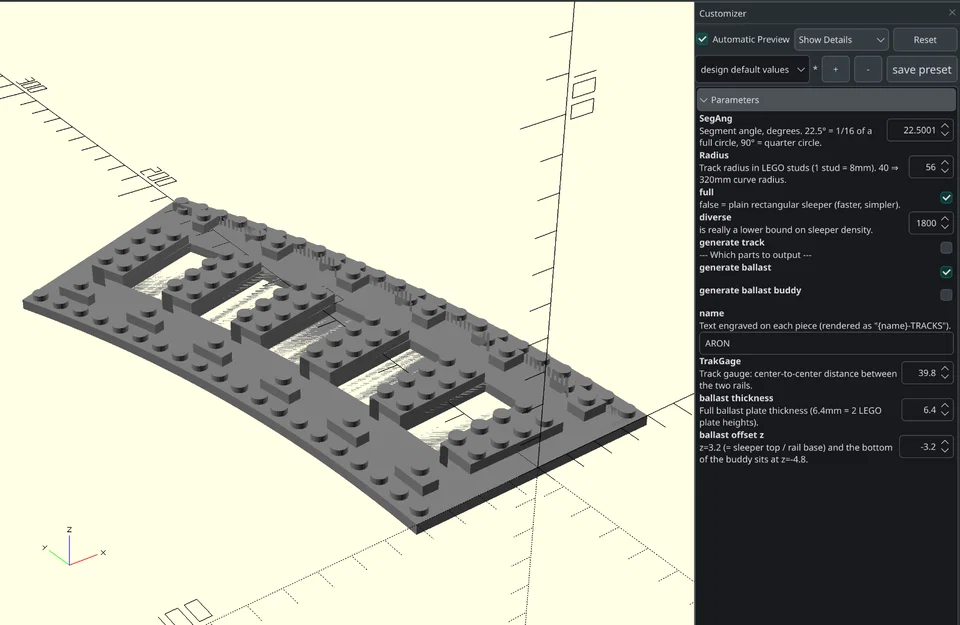Image resolution: width=960 pixels, height=625 pixels.
Task: Add a new preset with plus button
Action: click(835, 70)
